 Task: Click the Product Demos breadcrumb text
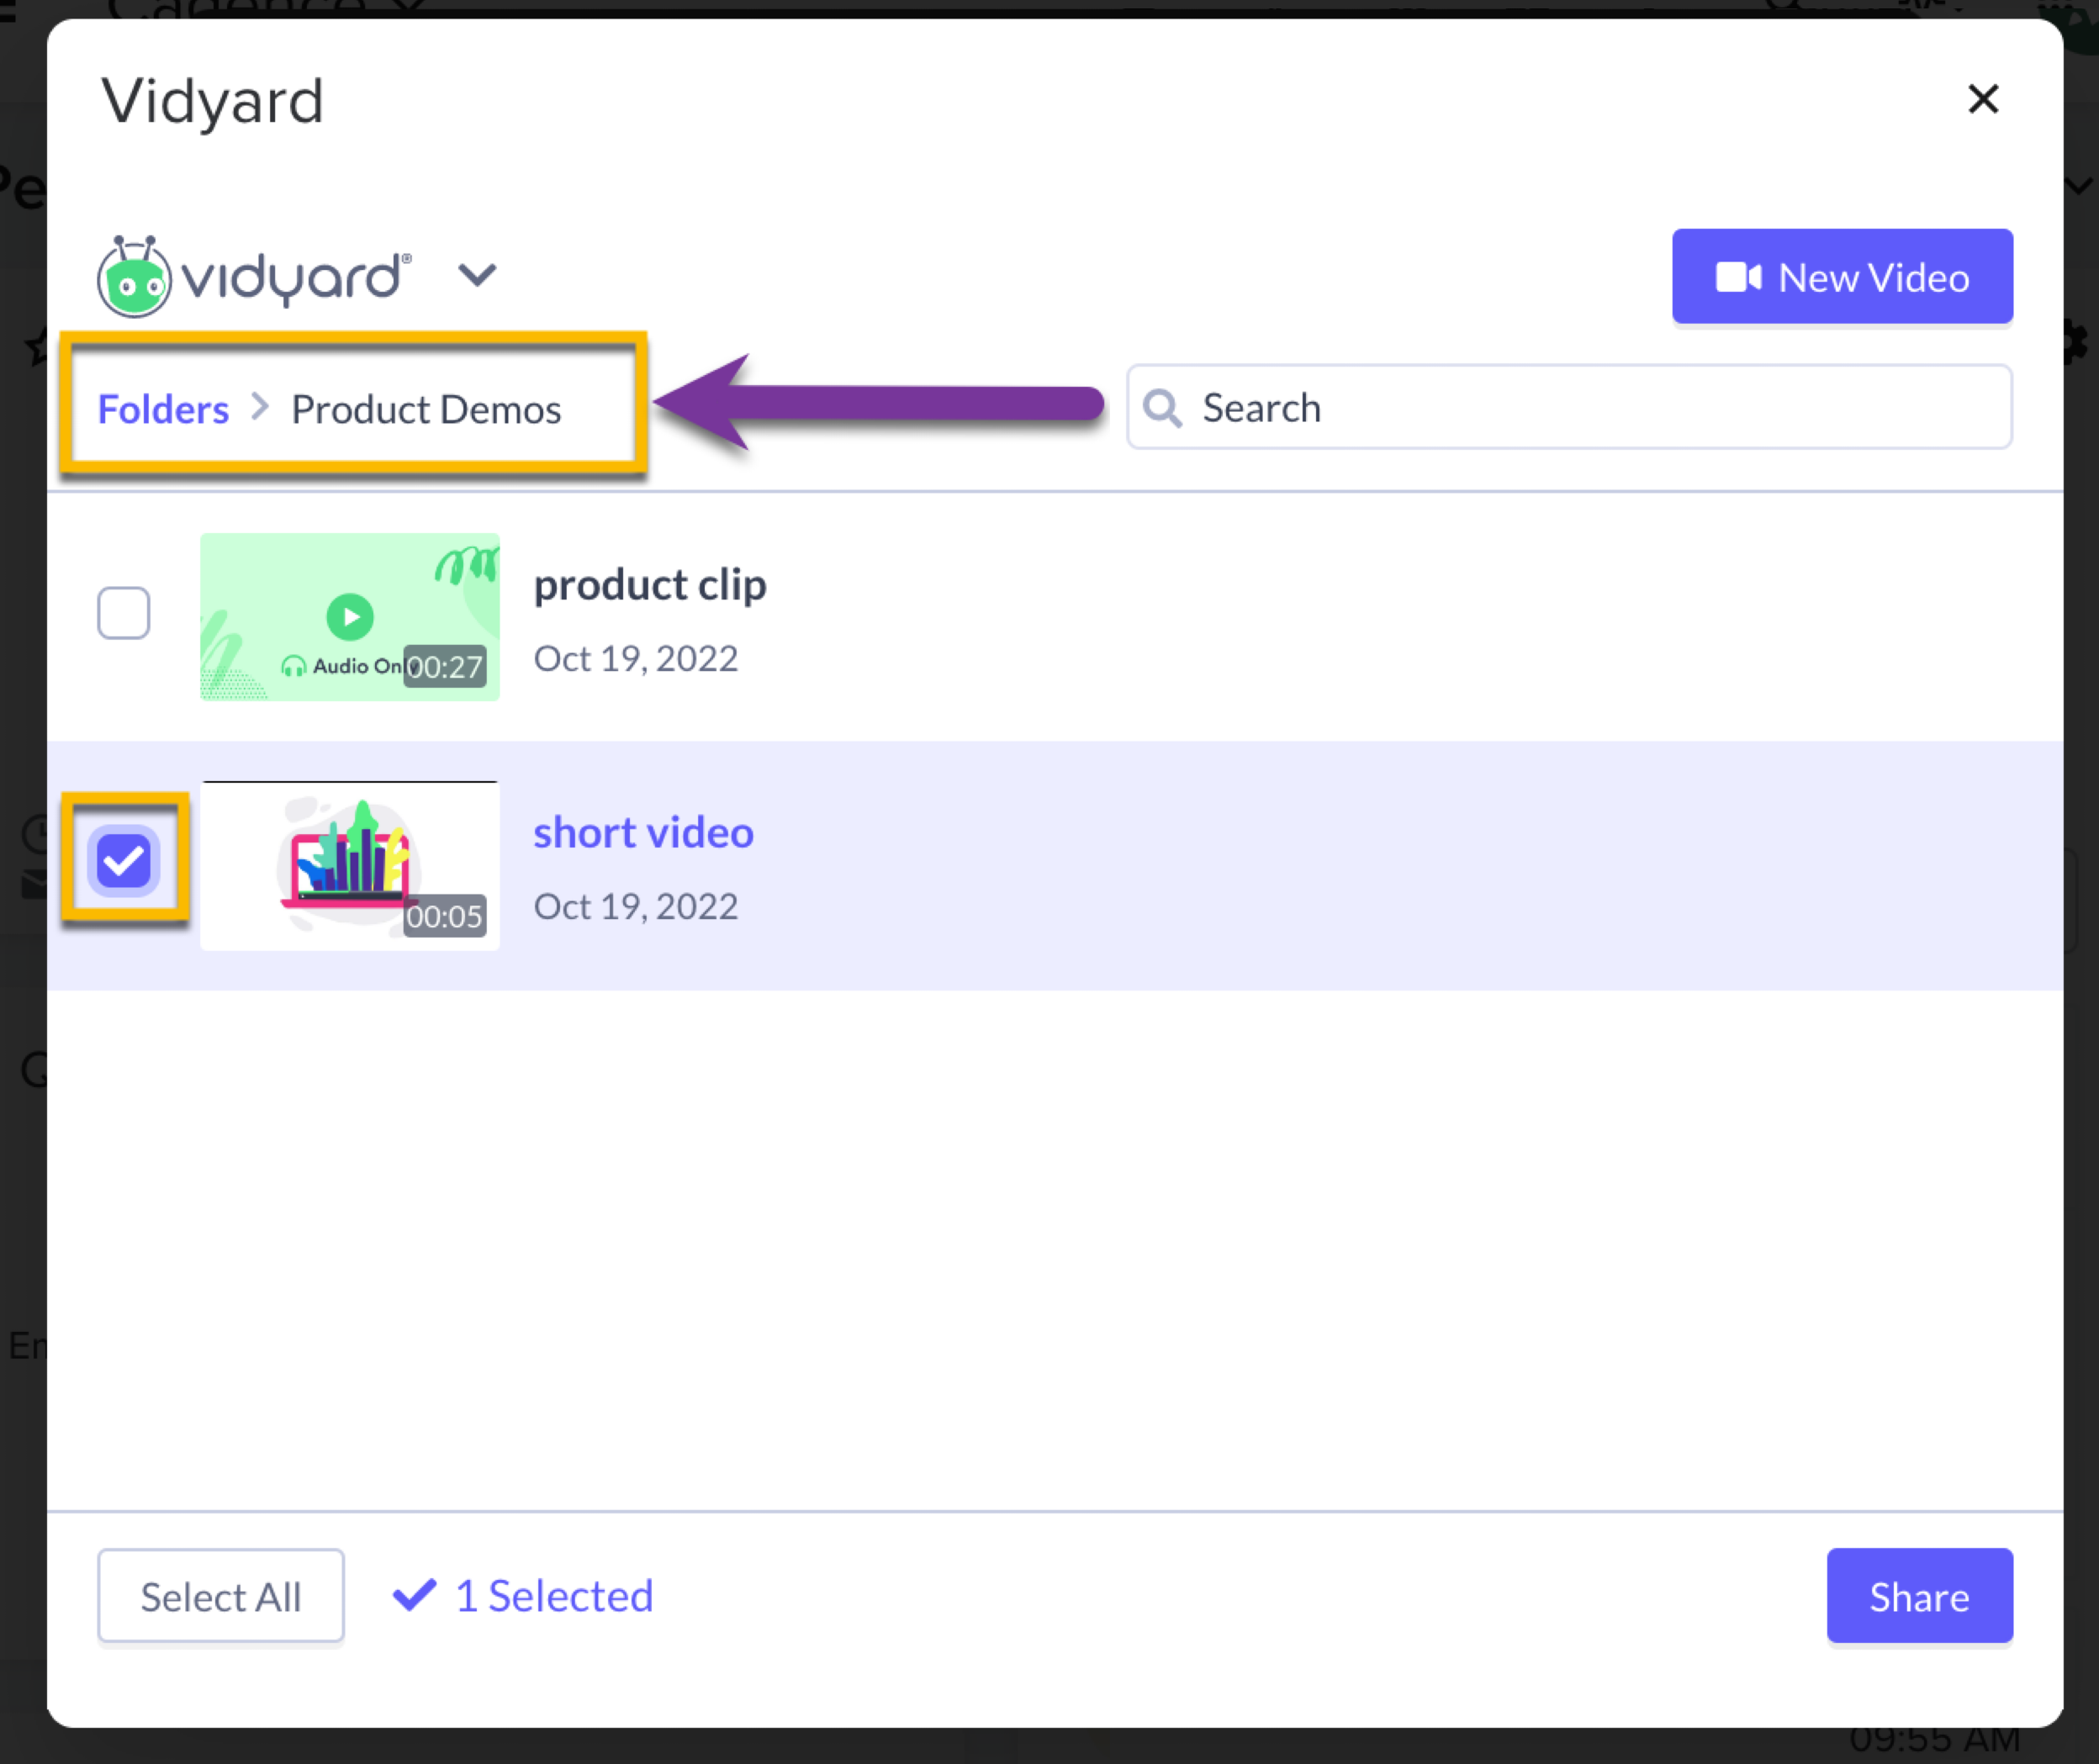(x=426, y=409)
